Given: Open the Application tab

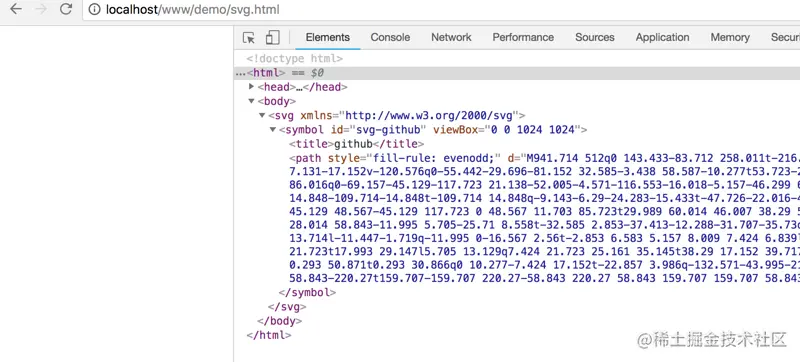Looking at the screenshot, I should click(662, 37).
